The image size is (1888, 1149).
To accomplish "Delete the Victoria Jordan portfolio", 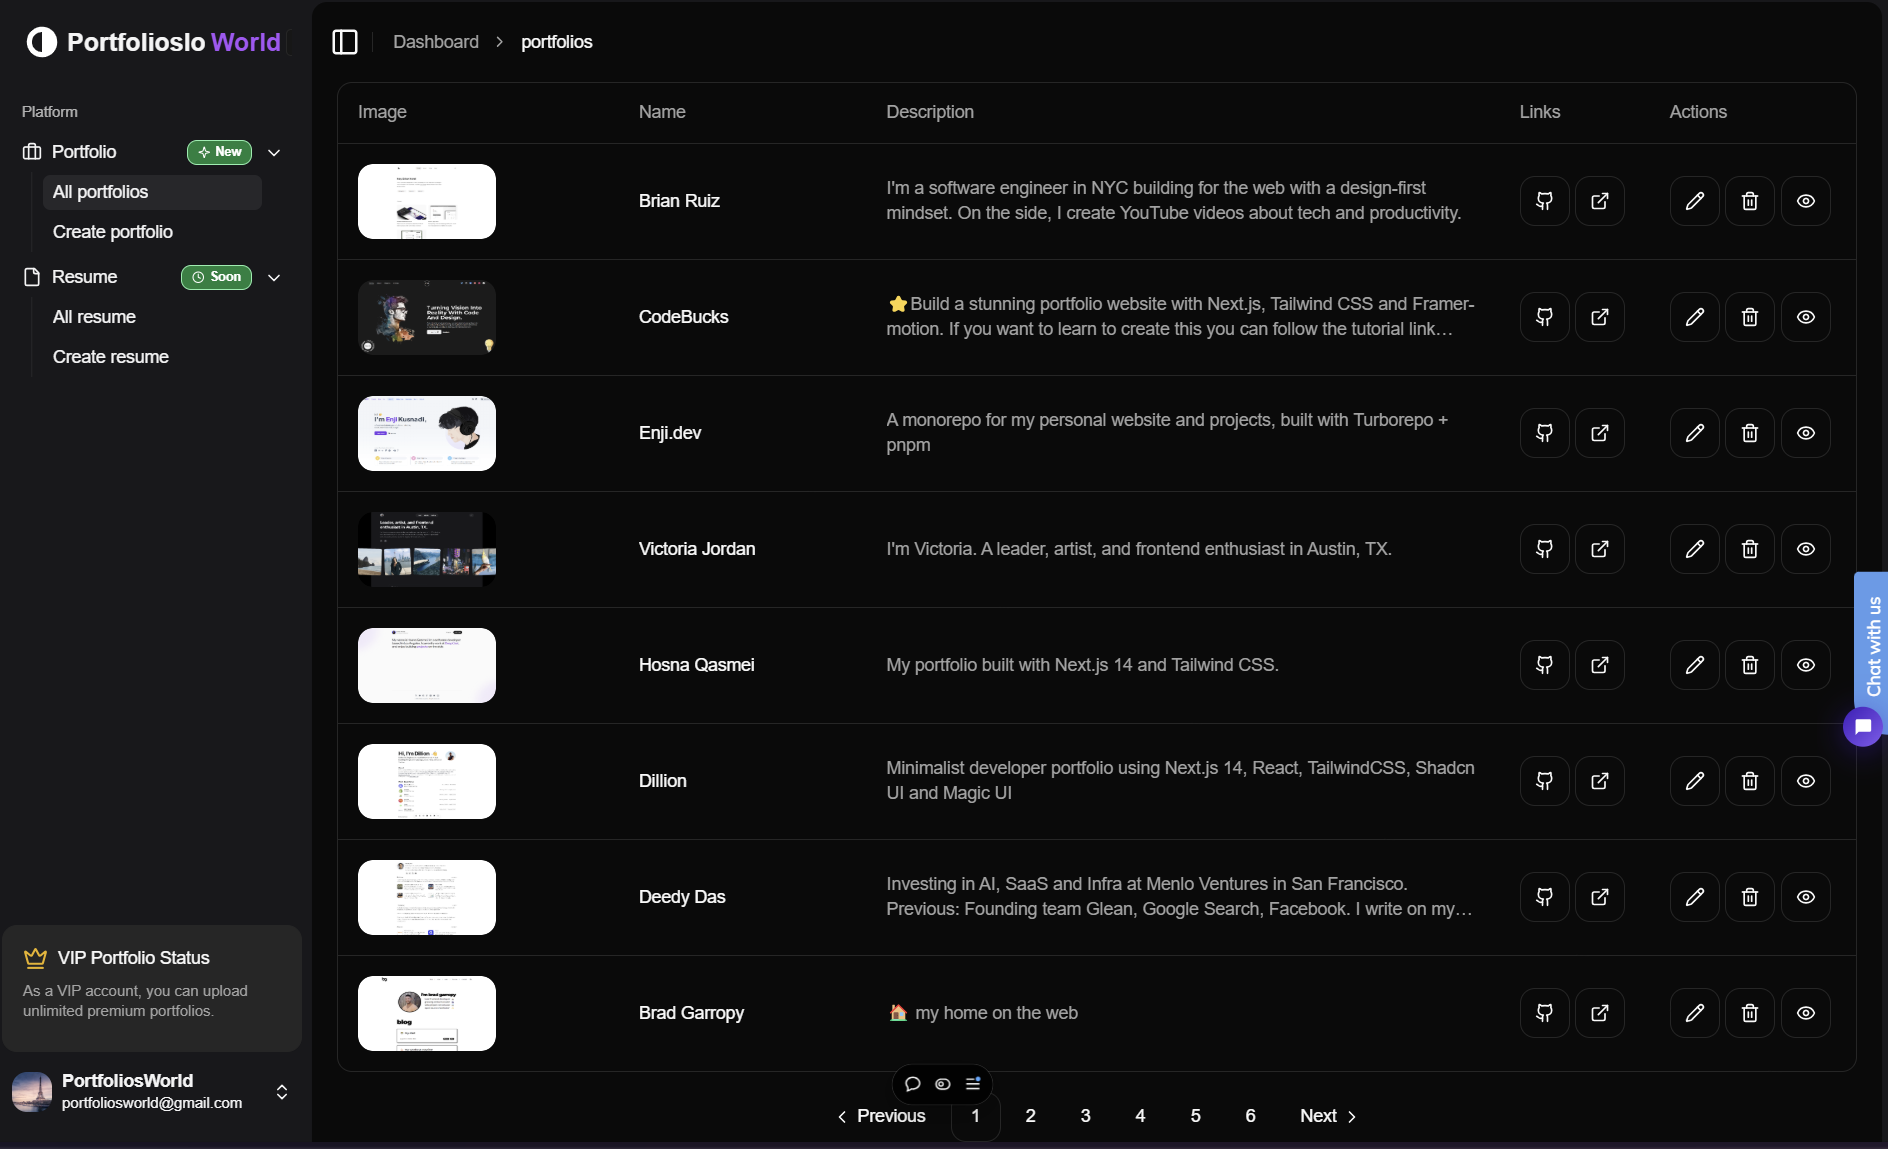I will 1750,549.
